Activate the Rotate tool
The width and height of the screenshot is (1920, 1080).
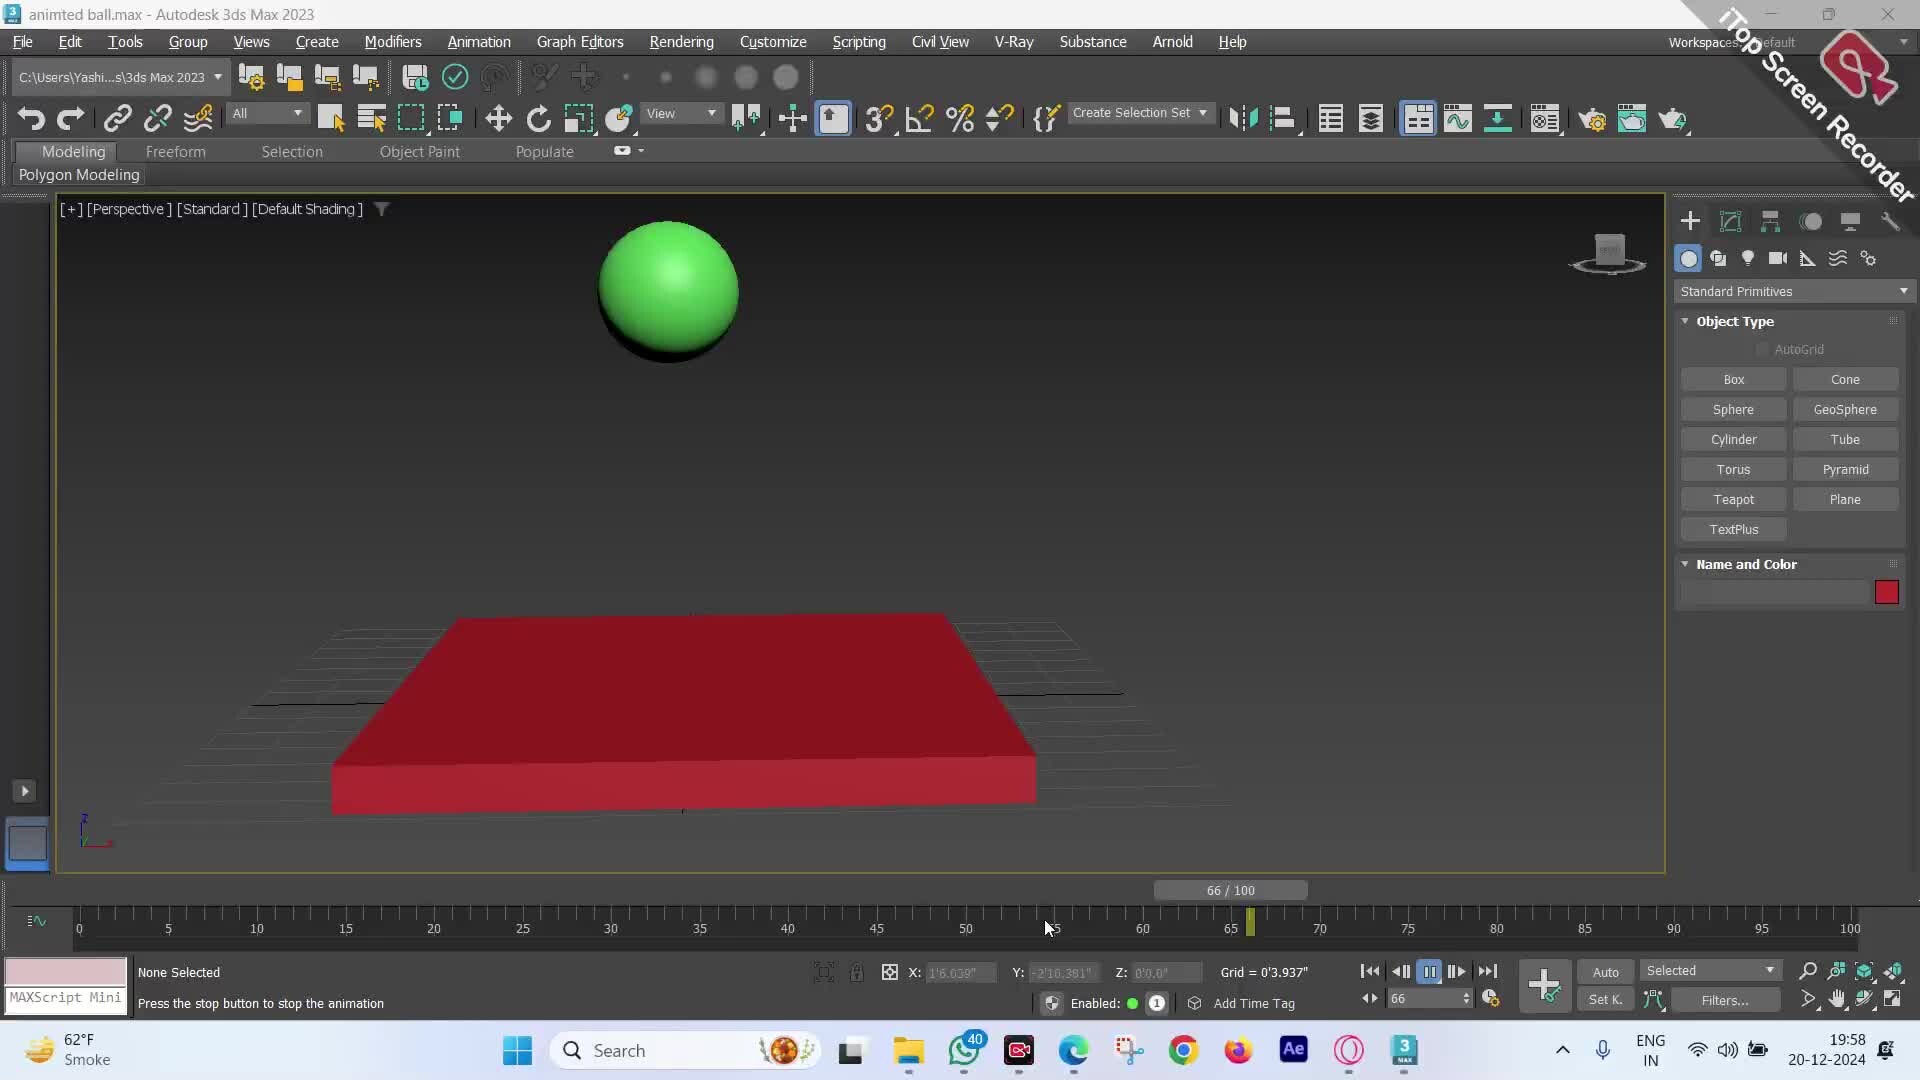click(538, 118)
